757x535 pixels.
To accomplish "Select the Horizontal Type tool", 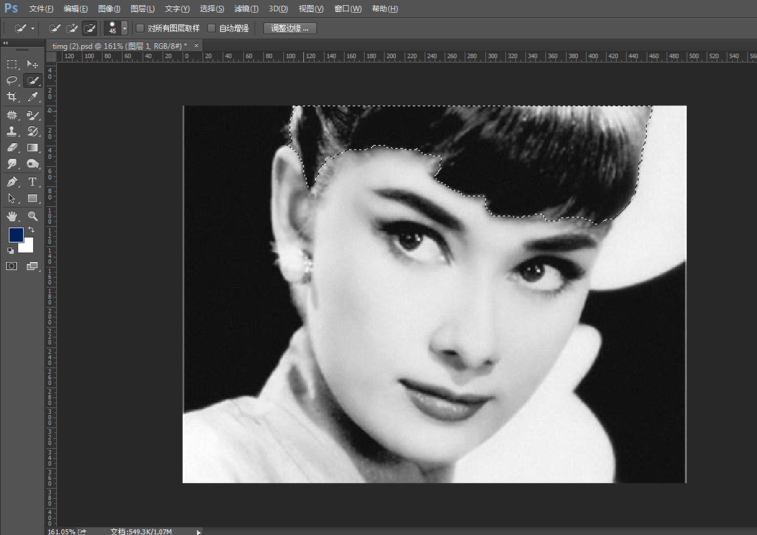I will (33, 182).
